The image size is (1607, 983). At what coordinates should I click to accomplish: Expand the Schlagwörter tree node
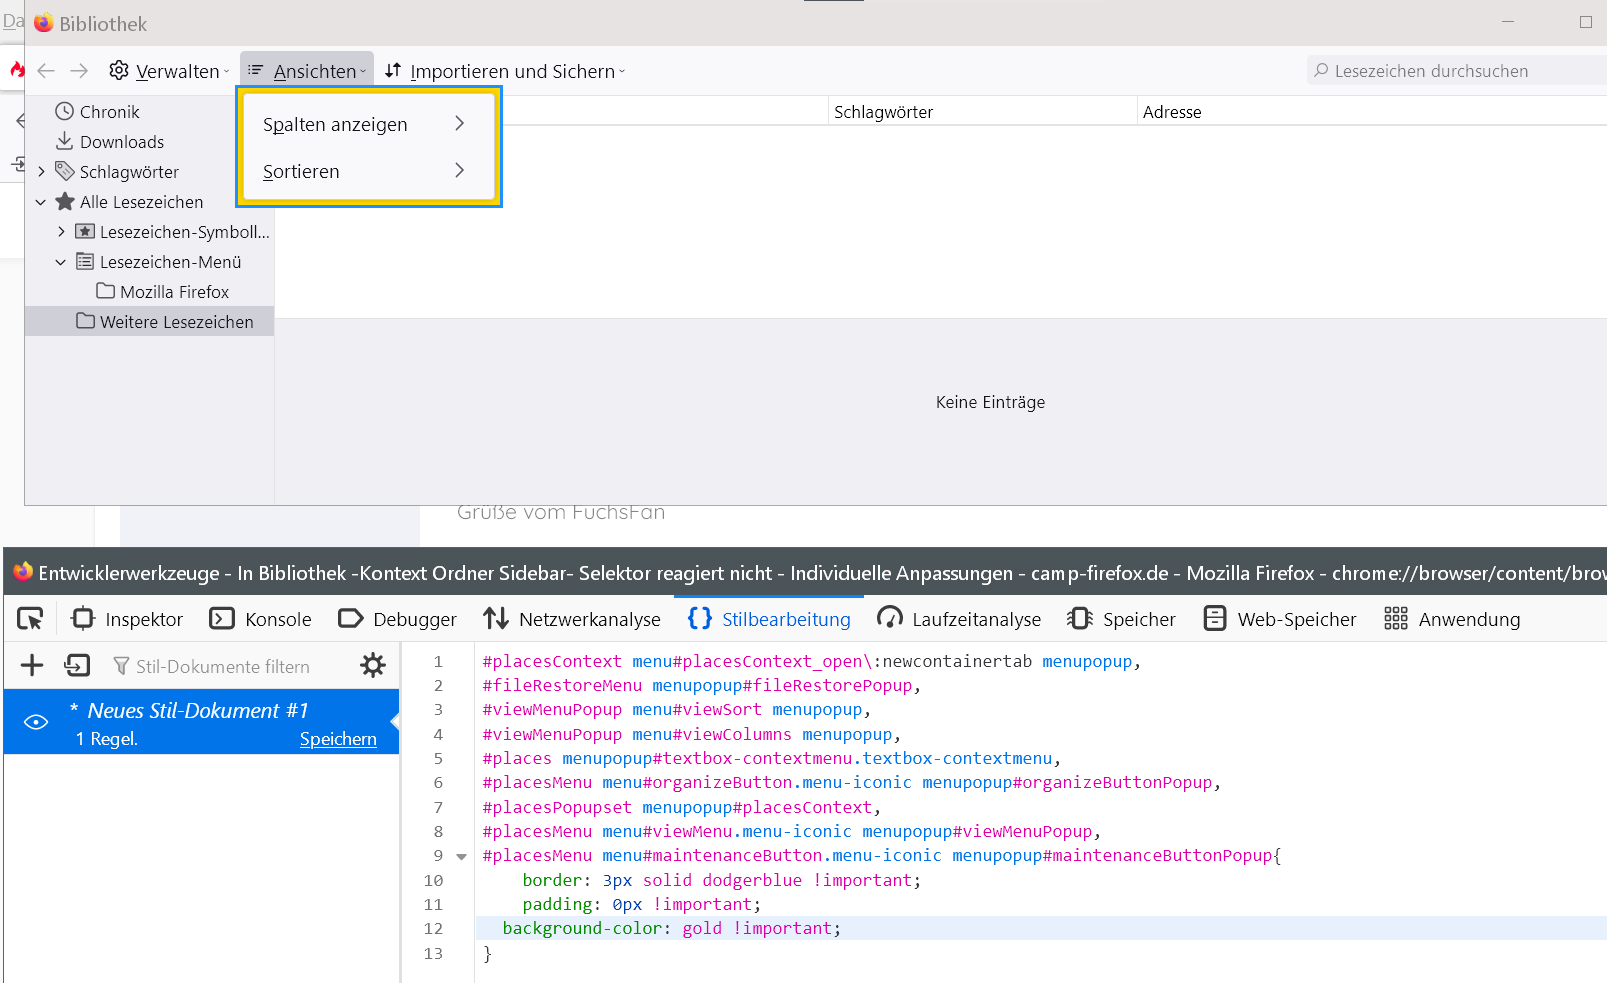[x=41, y=172]
